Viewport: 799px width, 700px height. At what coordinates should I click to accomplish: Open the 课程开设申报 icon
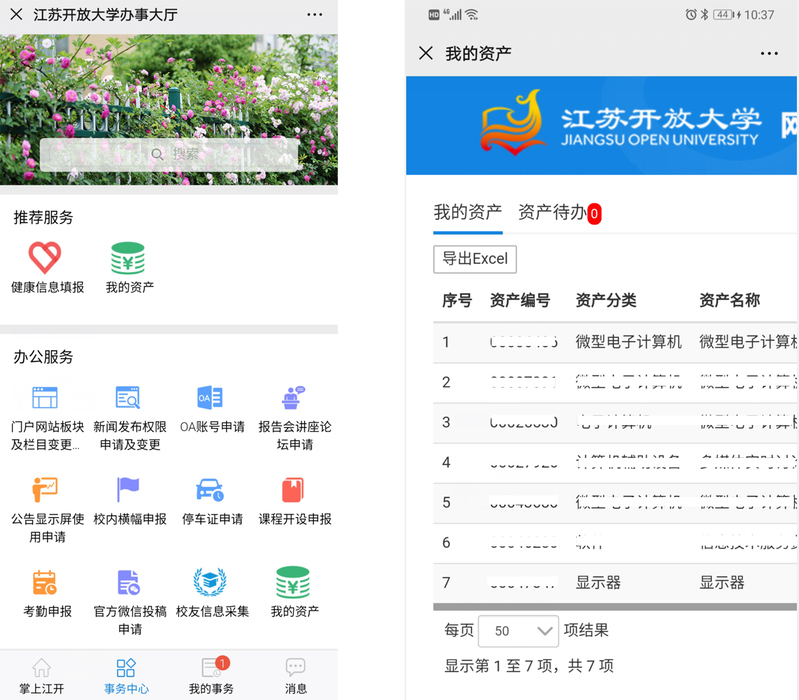[x=294, y=490]
